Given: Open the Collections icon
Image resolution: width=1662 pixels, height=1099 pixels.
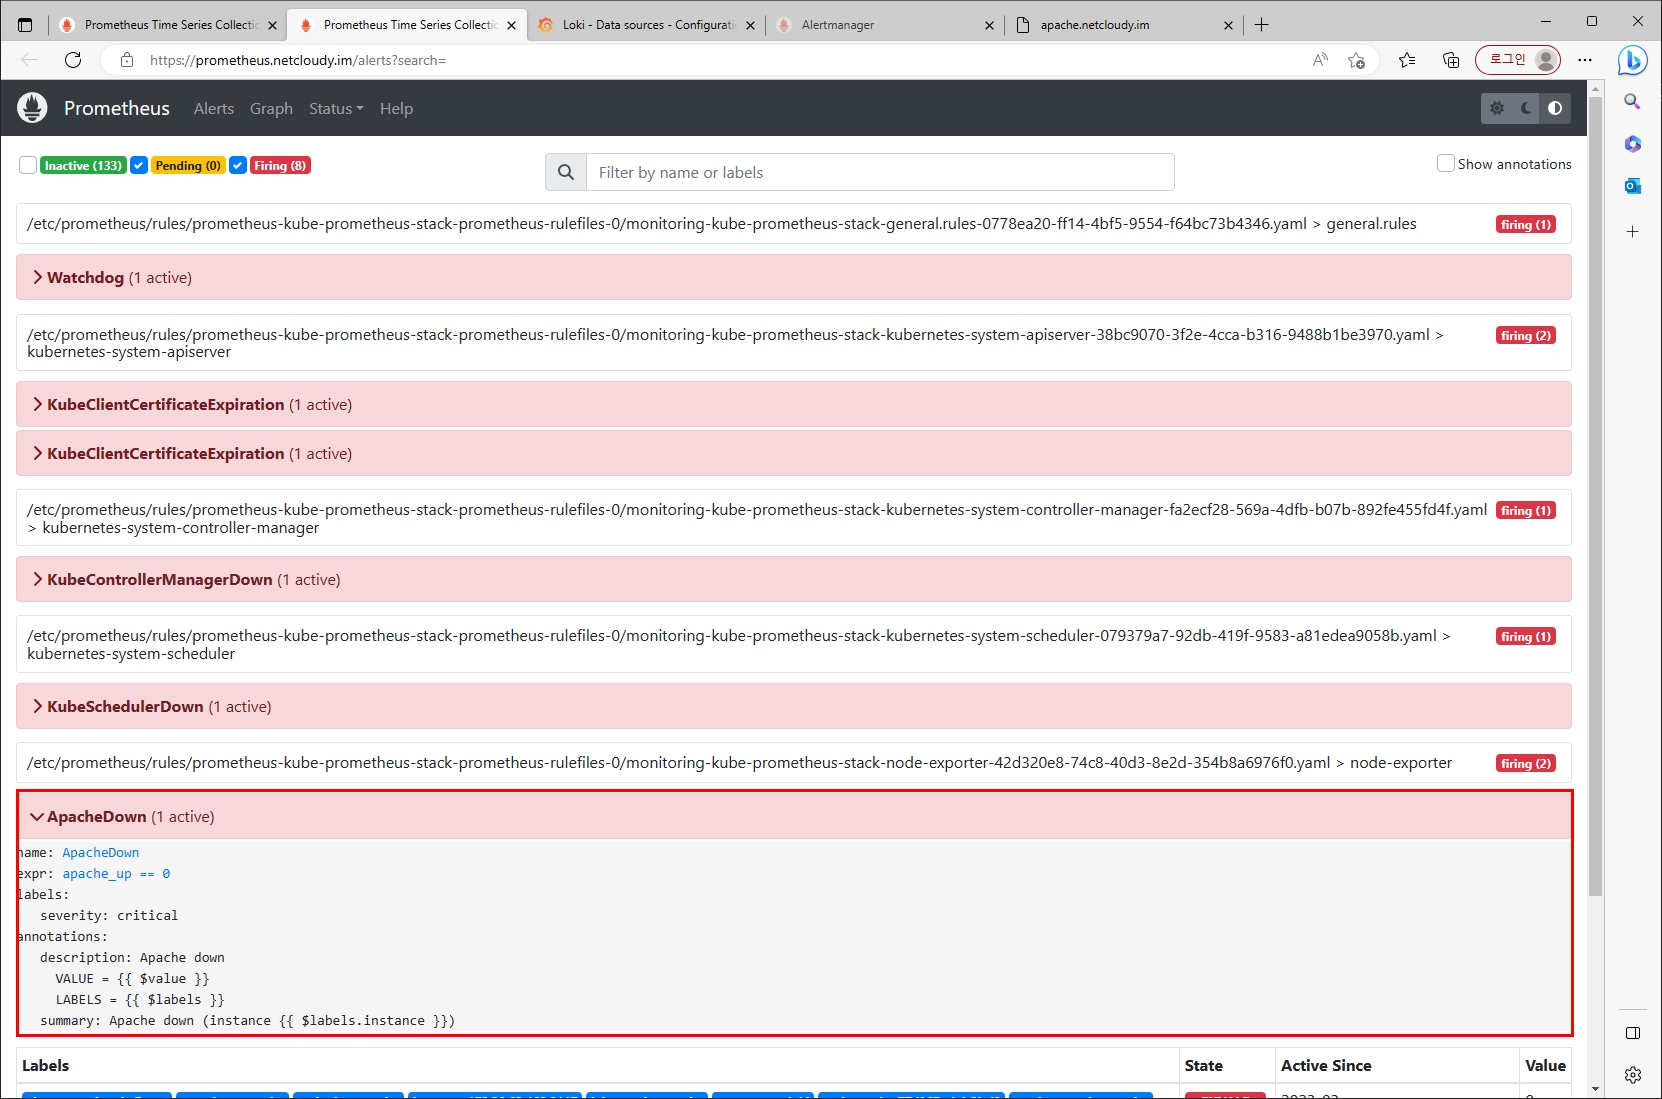Looking at the screenshot, I should (1451, 60).
